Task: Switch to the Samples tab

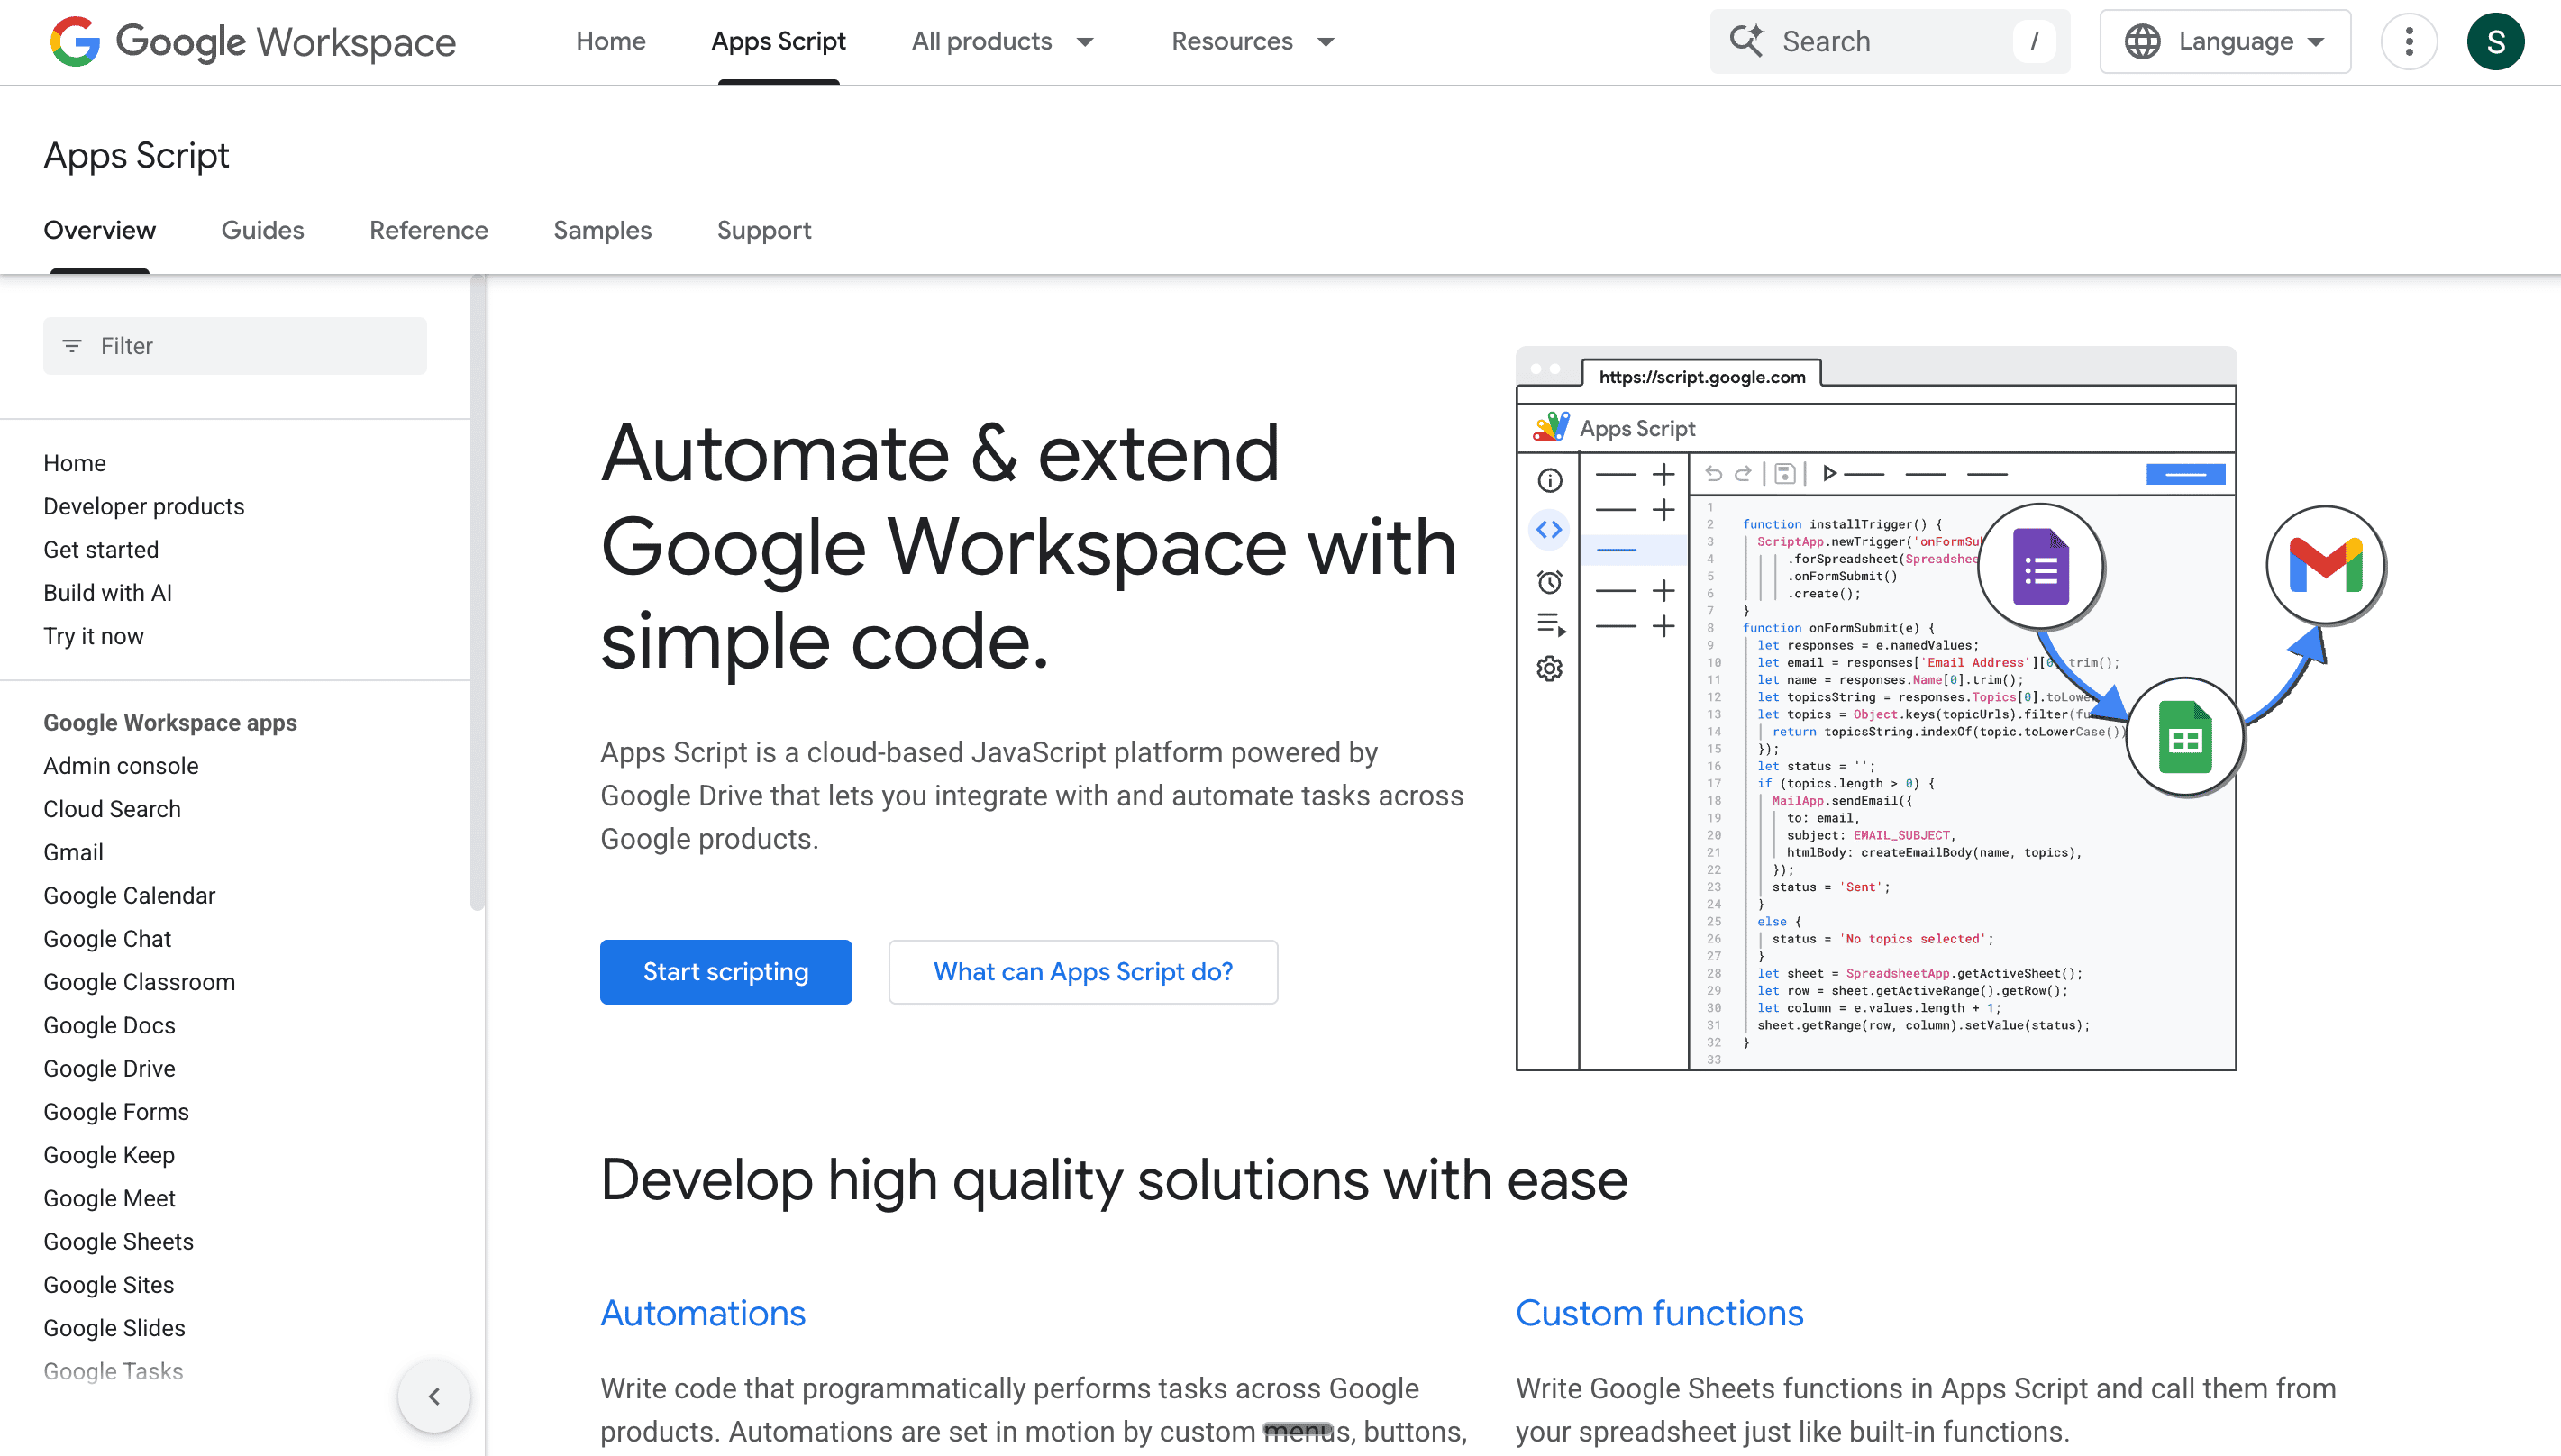Action: pos(602,230)
